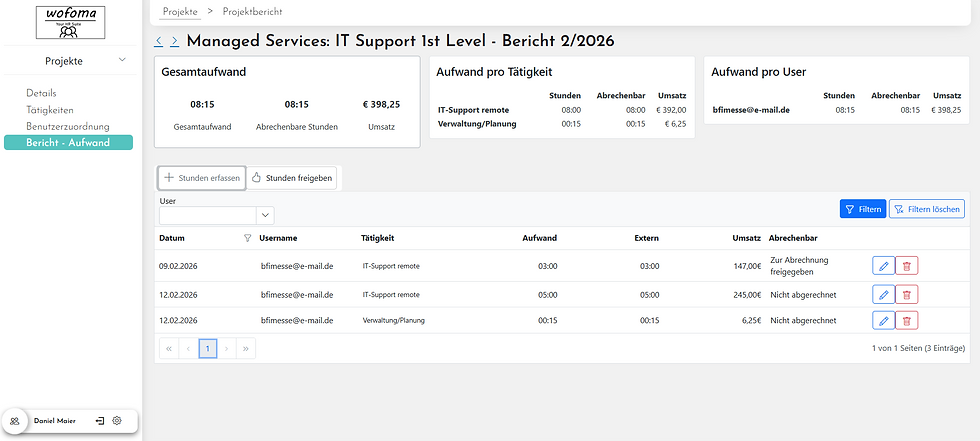
Task: Click the Stunden freigeben button
Action: click(291, 177)
